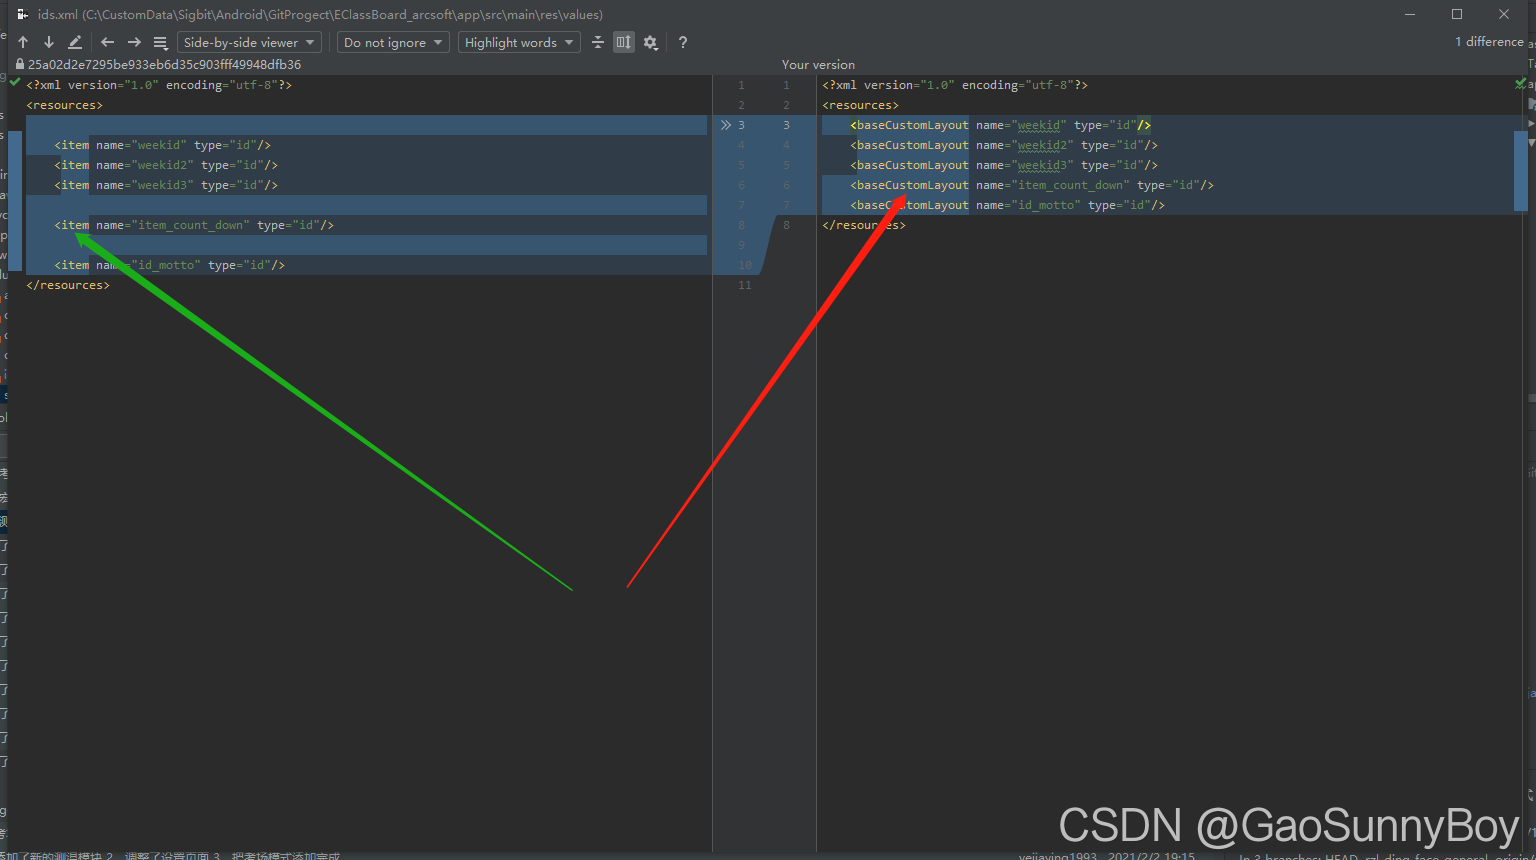Click left pane item_count_down line

click(194, 225)
